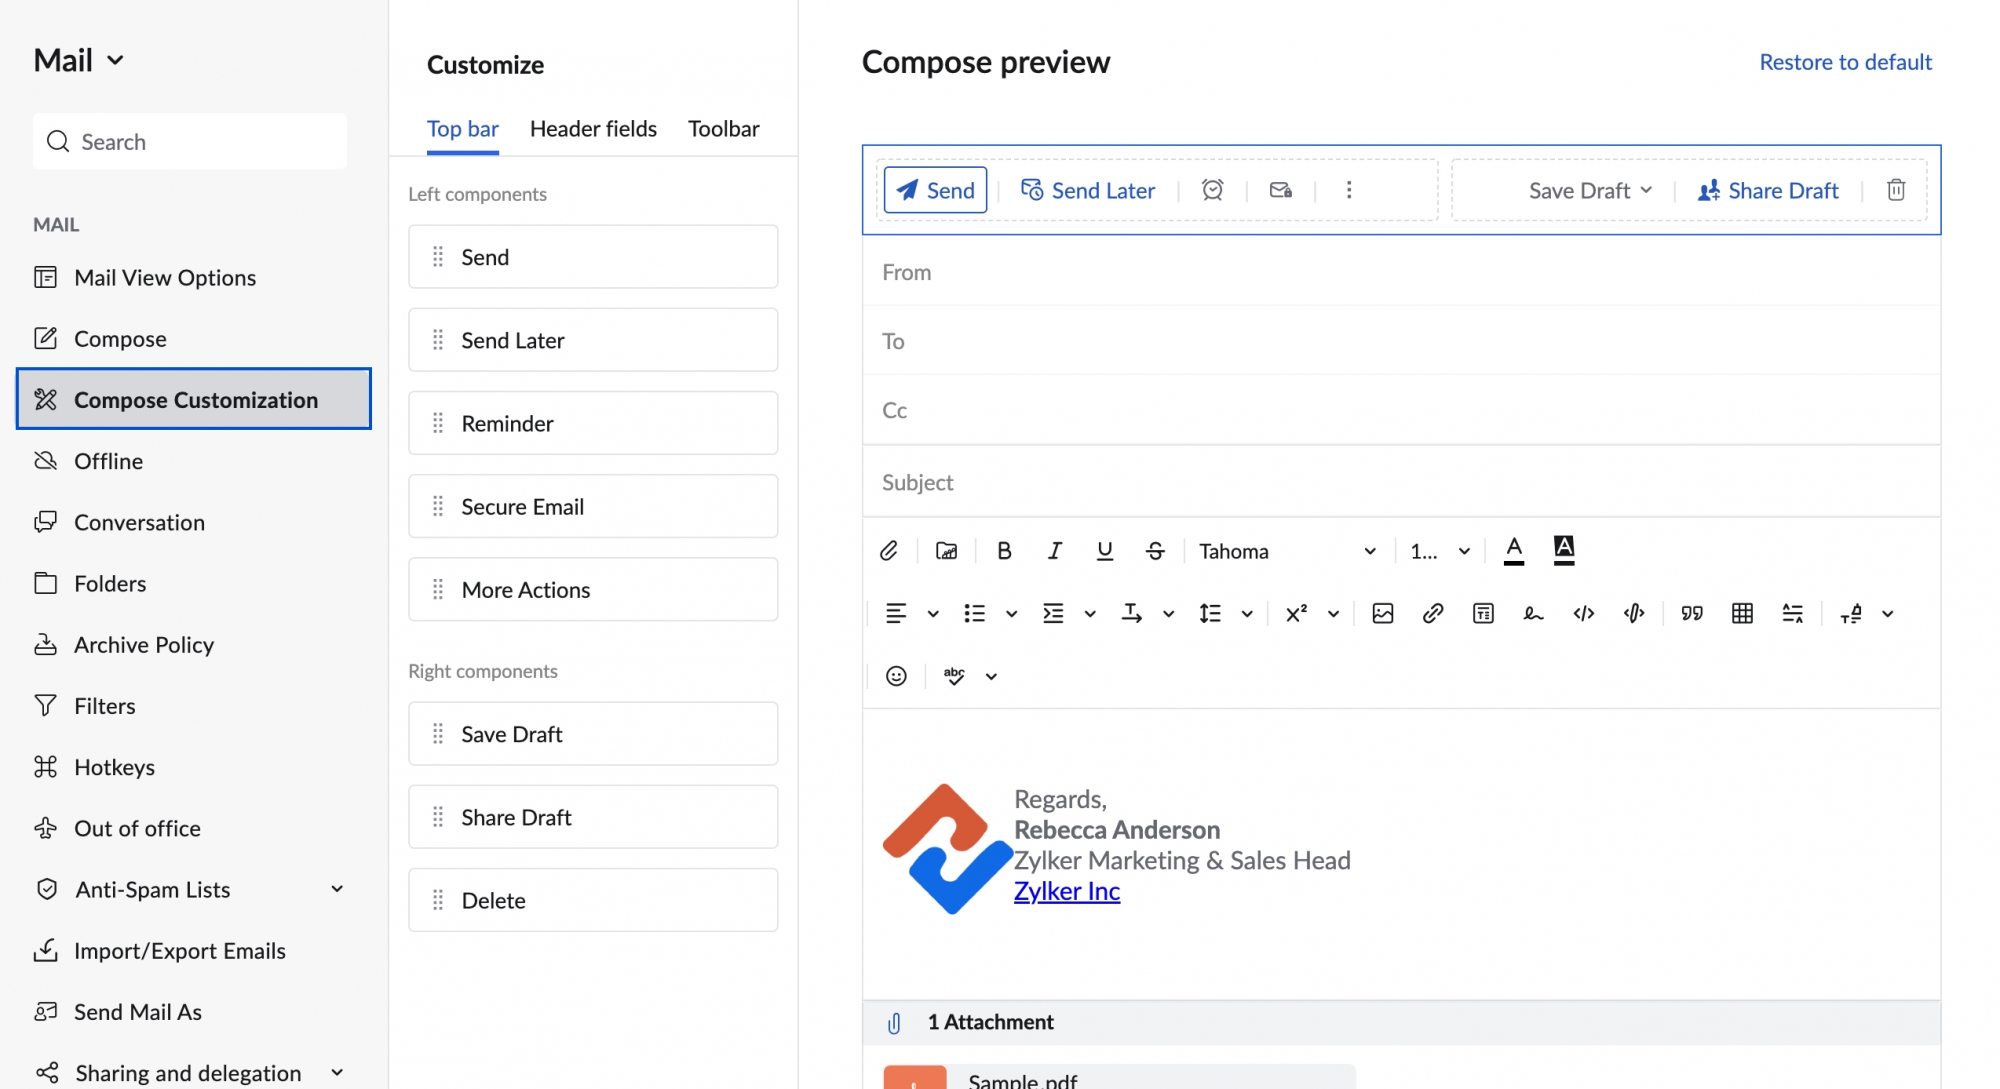Switch to the Toolbar customization tab
The width and height of the screenshot is (2000, 1089).
click(x=723, y=126)
